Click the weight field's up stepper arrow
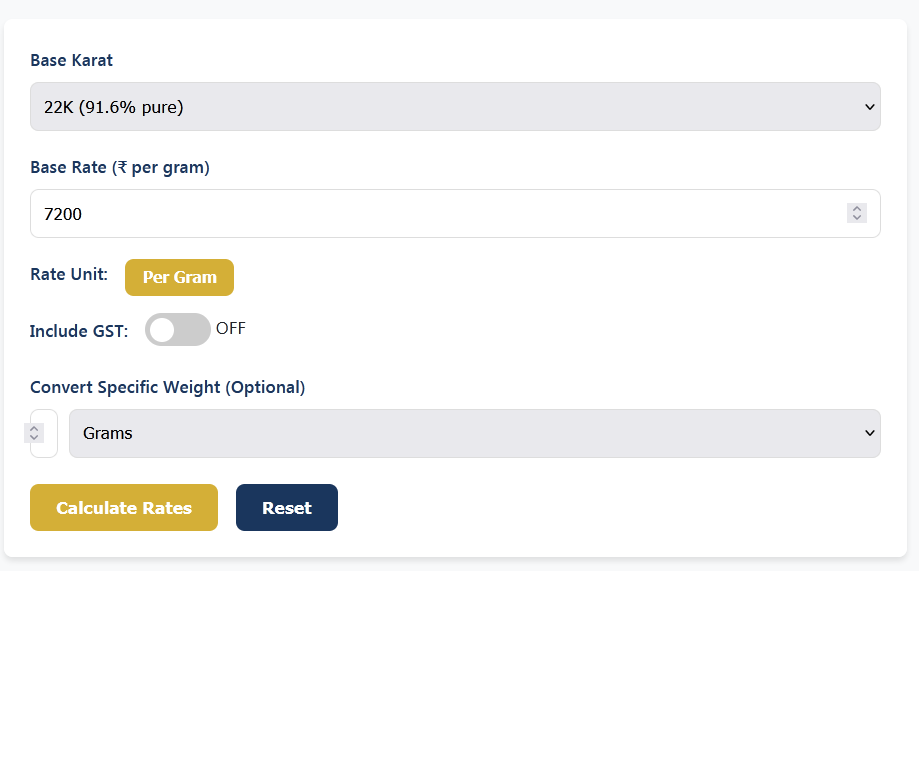 coord(34,428)
